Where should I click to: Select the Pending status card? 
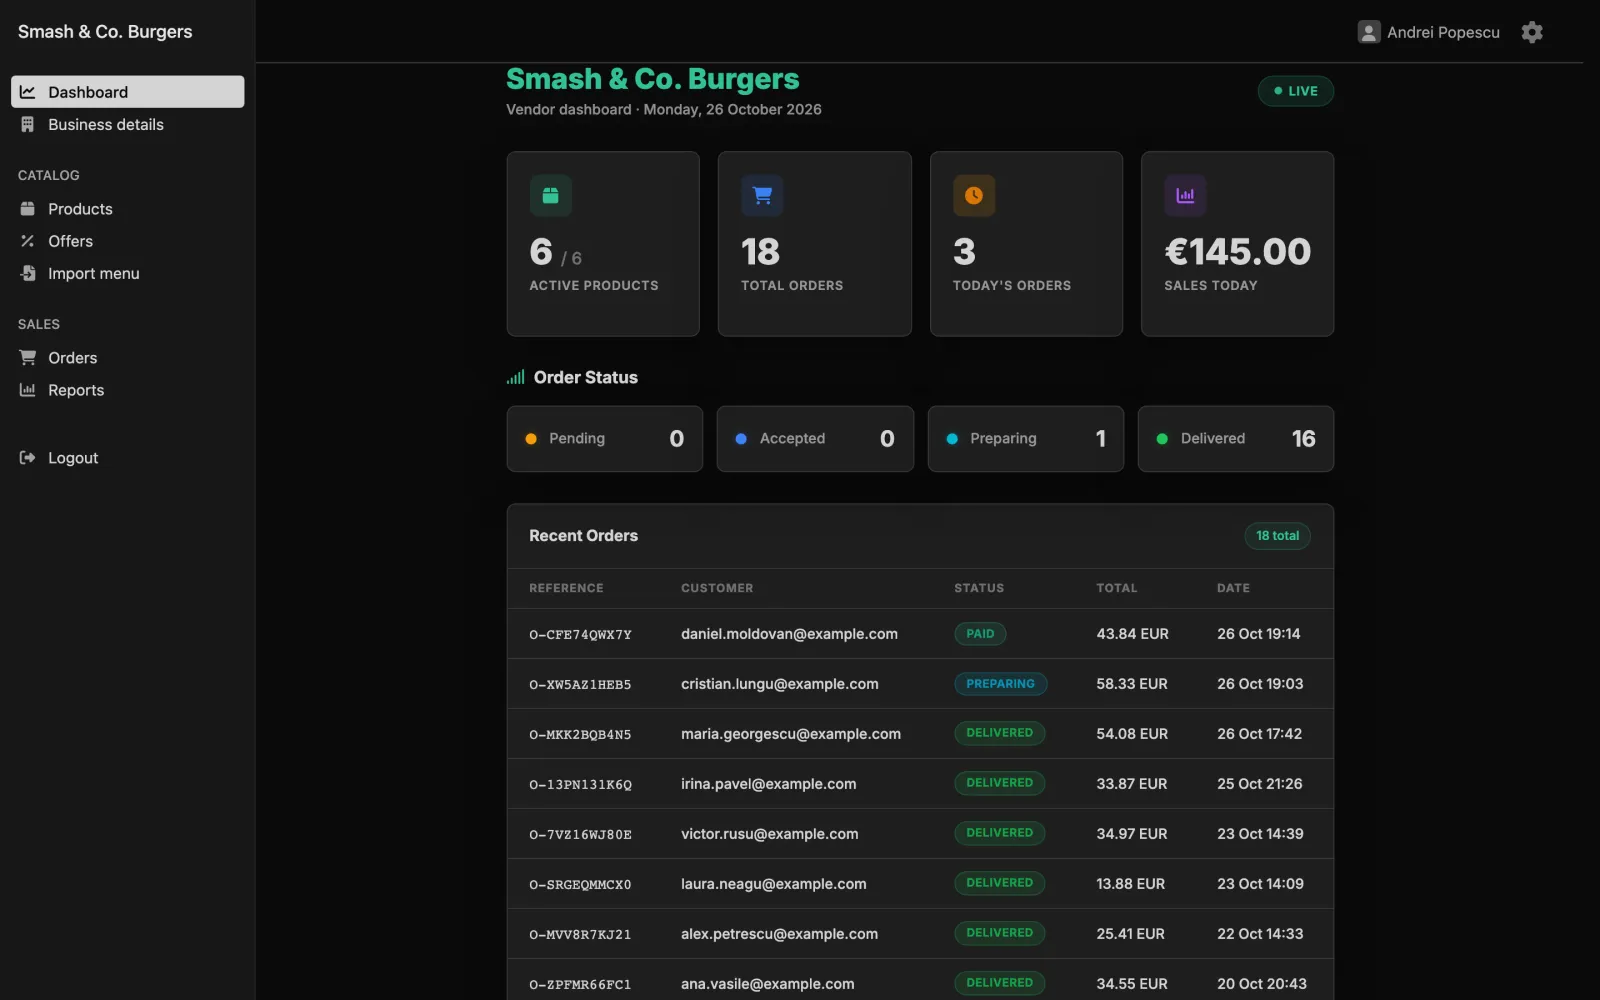[605, 439]
